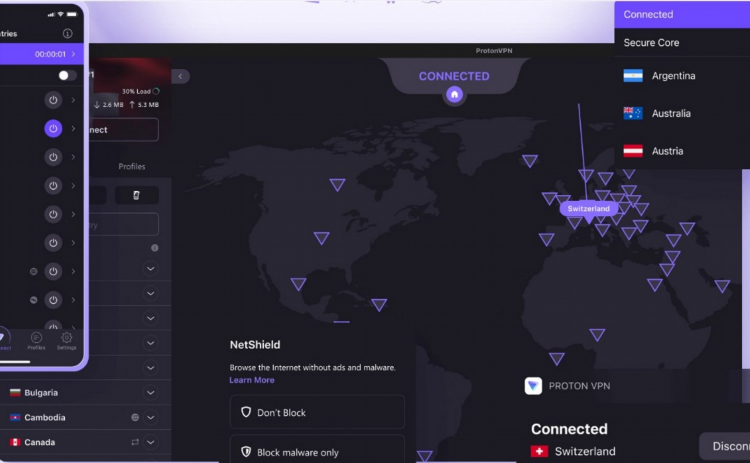Viewport: 750px width, 463px height.
Task: Click the country search input field
Action: pos(123,224)
